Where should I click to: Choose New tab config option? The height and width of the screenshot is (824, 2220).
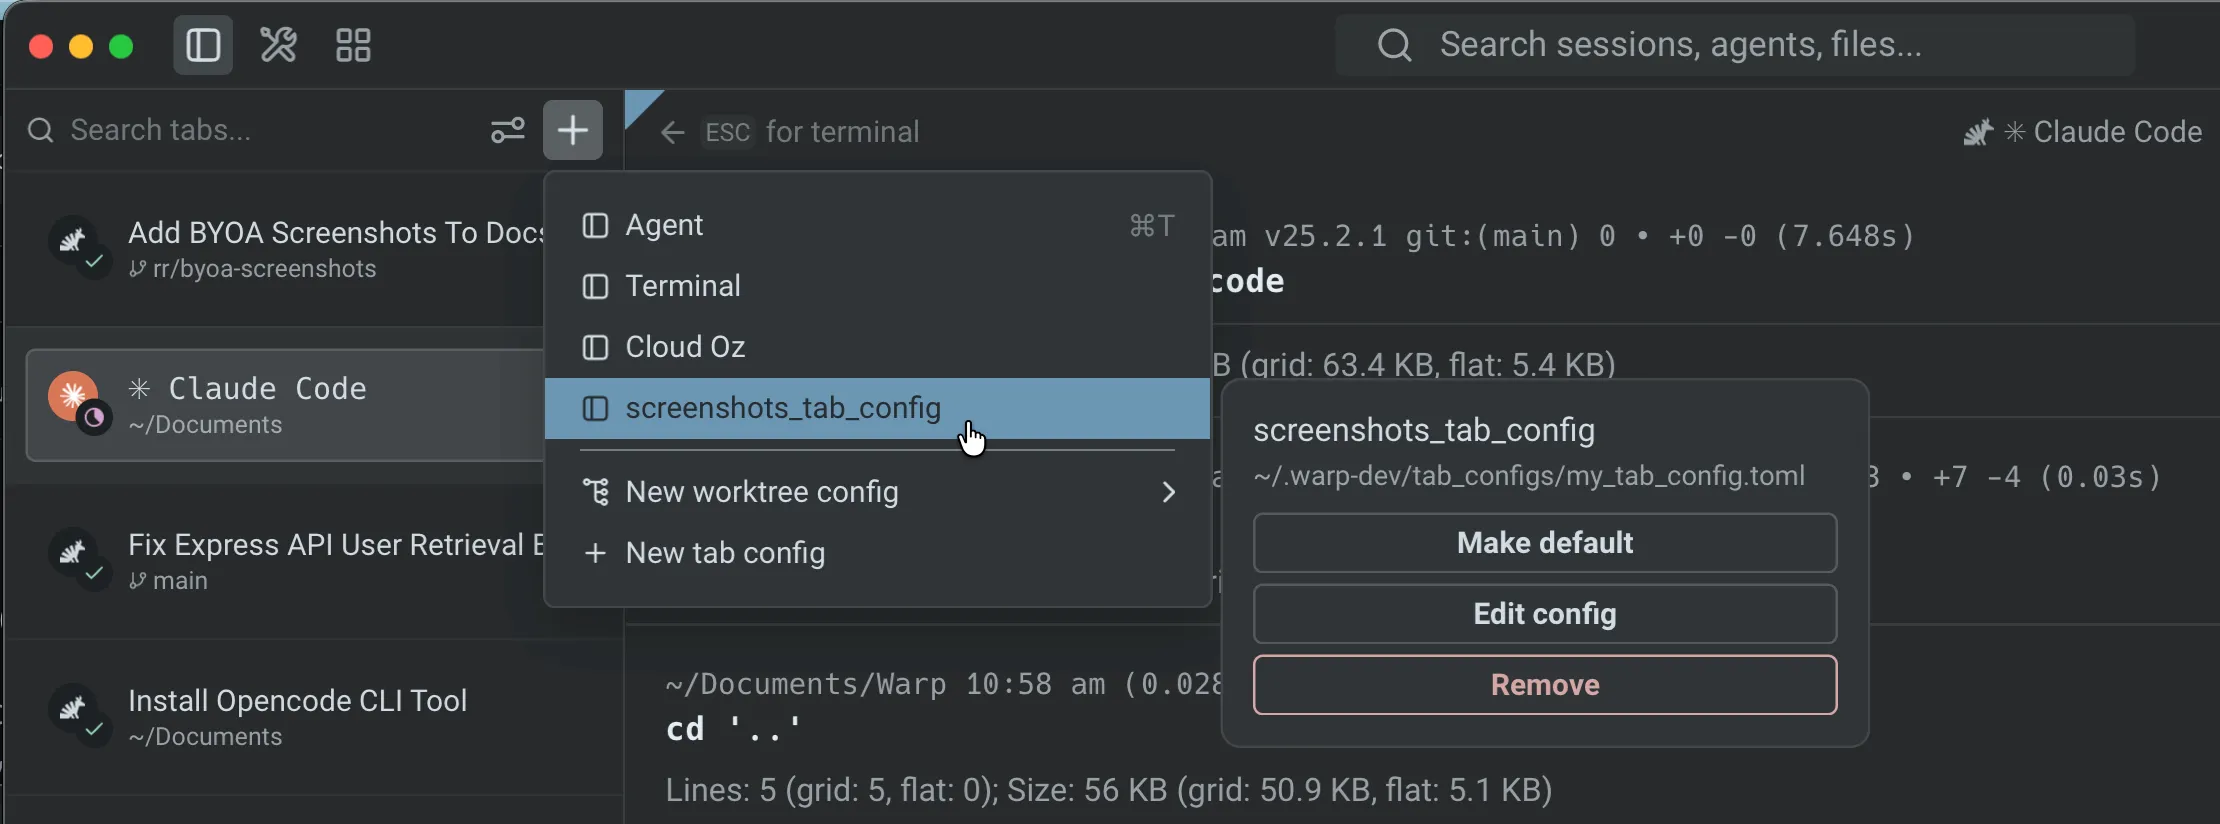click(x=878, y=553)
